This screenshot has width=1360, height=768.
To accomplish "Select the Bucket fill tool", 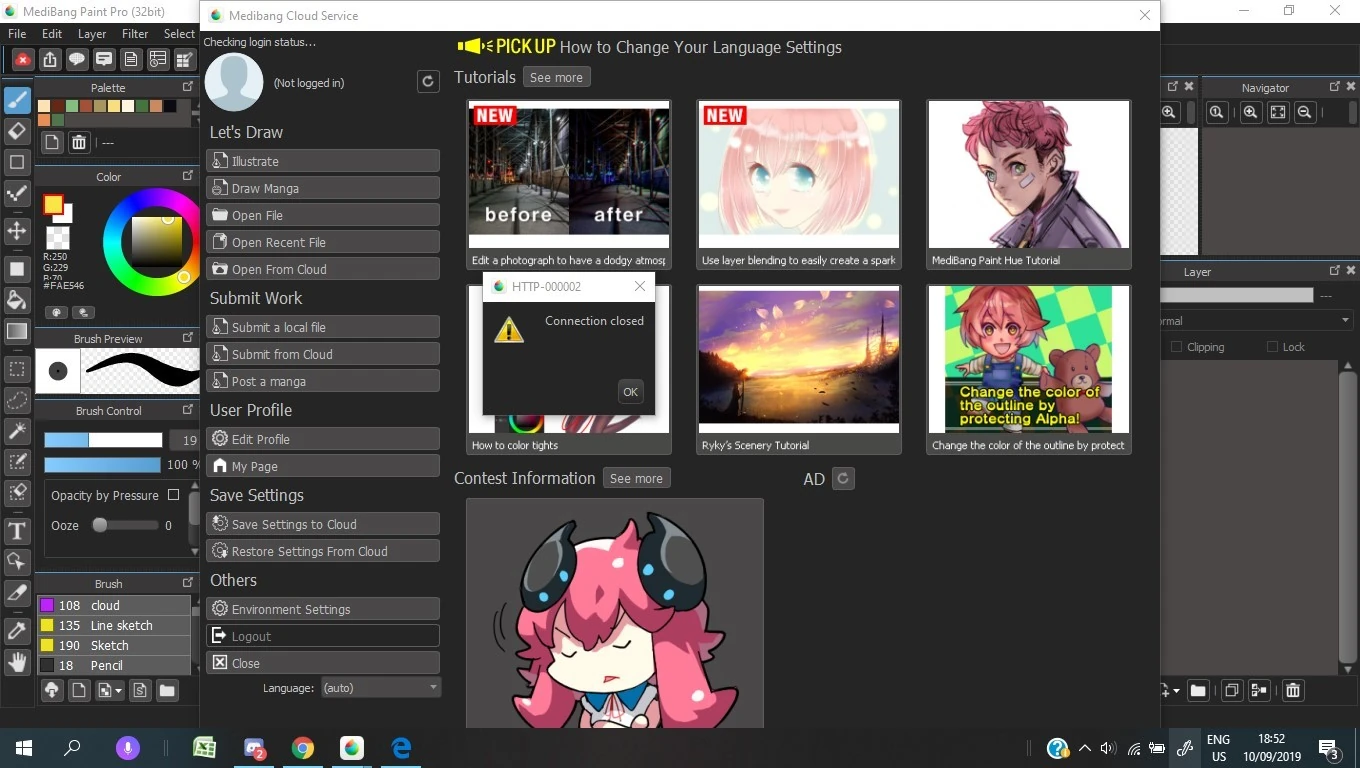I will 17,300.
